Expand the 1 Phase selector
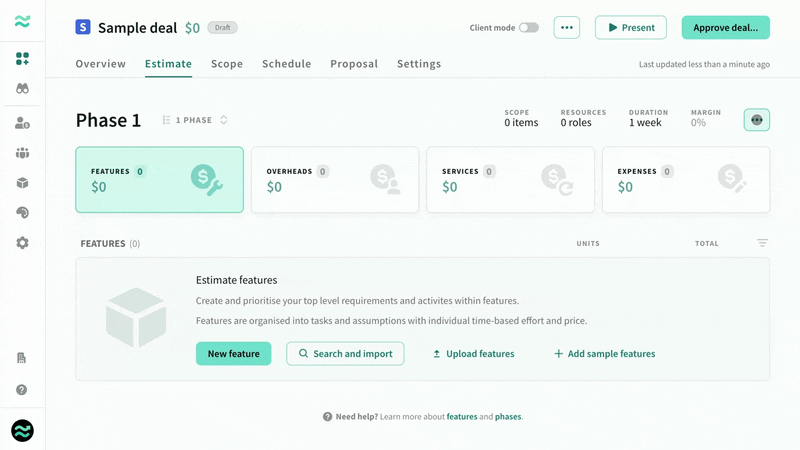Viewport: 800px width, 450px height. 196,120
